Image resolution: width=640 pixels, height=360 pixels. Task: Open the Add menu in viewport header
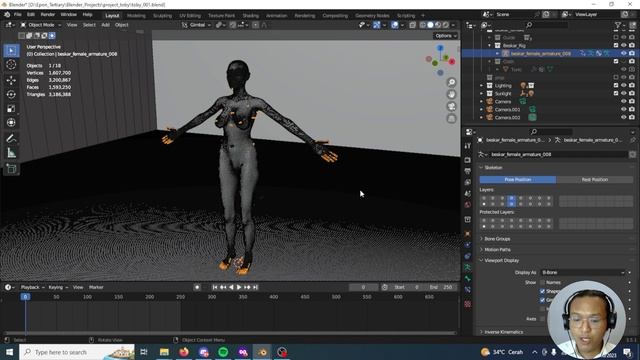click(x=105, y=25)
